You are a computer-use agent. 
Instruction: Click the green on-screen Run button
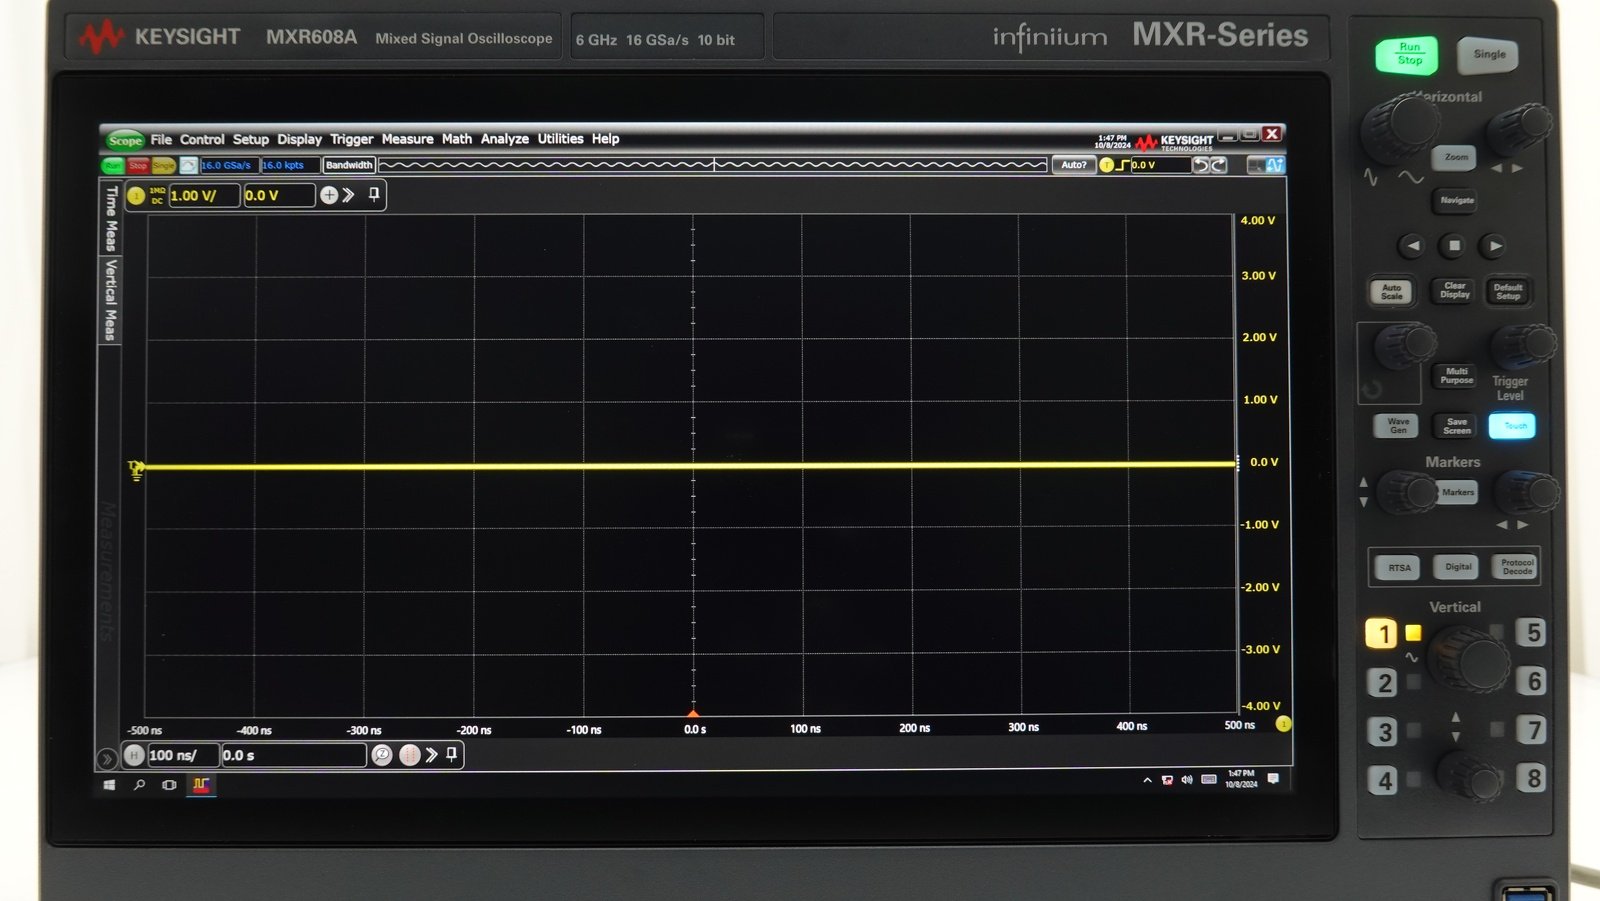112,165
